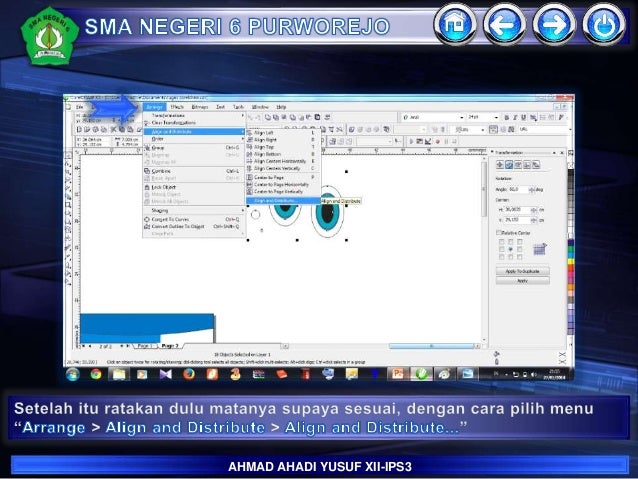Select Size tab in Transformation docker
This screenshot has height=479, width=638.
[x=527, y=165]
